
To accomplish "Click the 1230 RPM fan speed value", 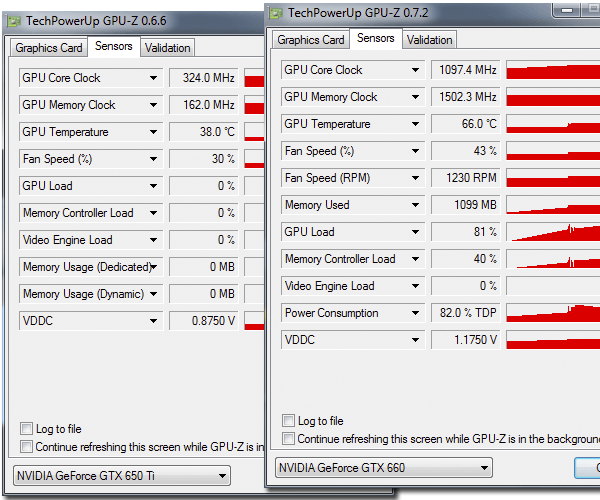I will [466, 178].
